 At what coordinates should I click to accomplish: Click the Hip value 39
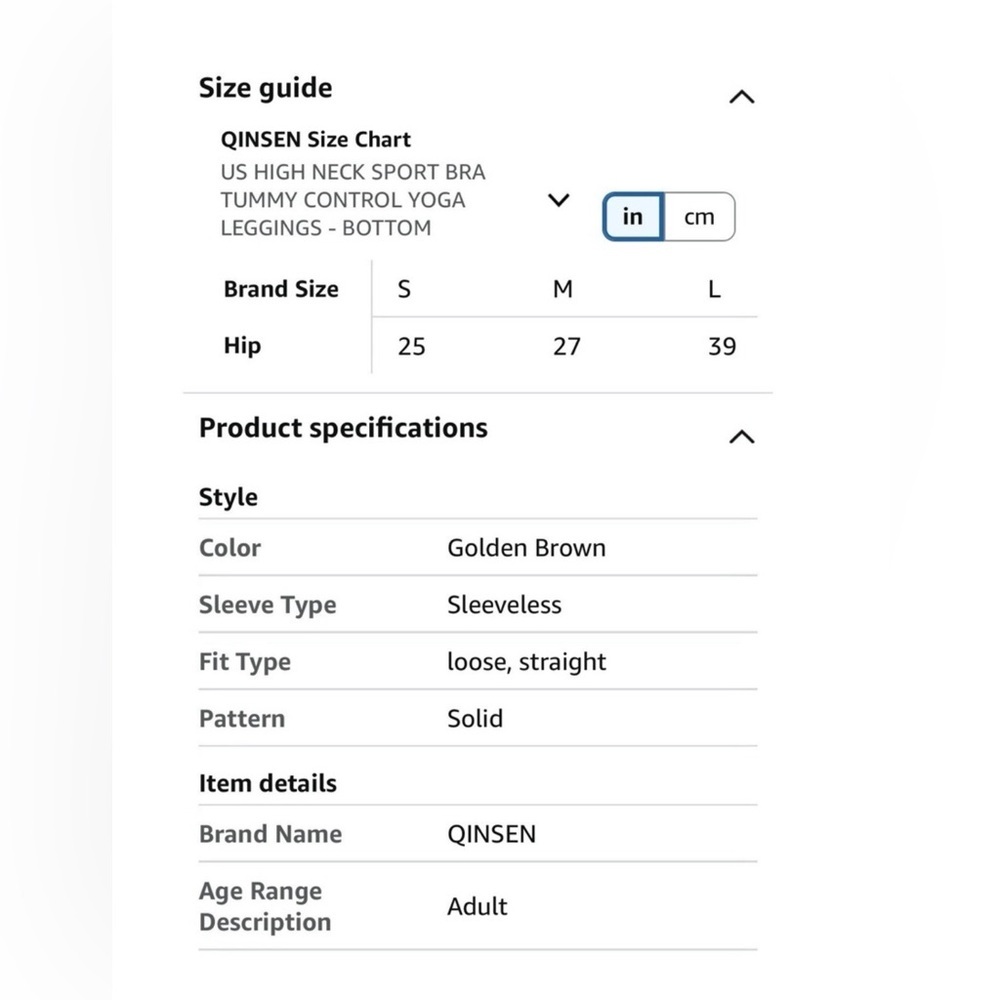(722, 346)
